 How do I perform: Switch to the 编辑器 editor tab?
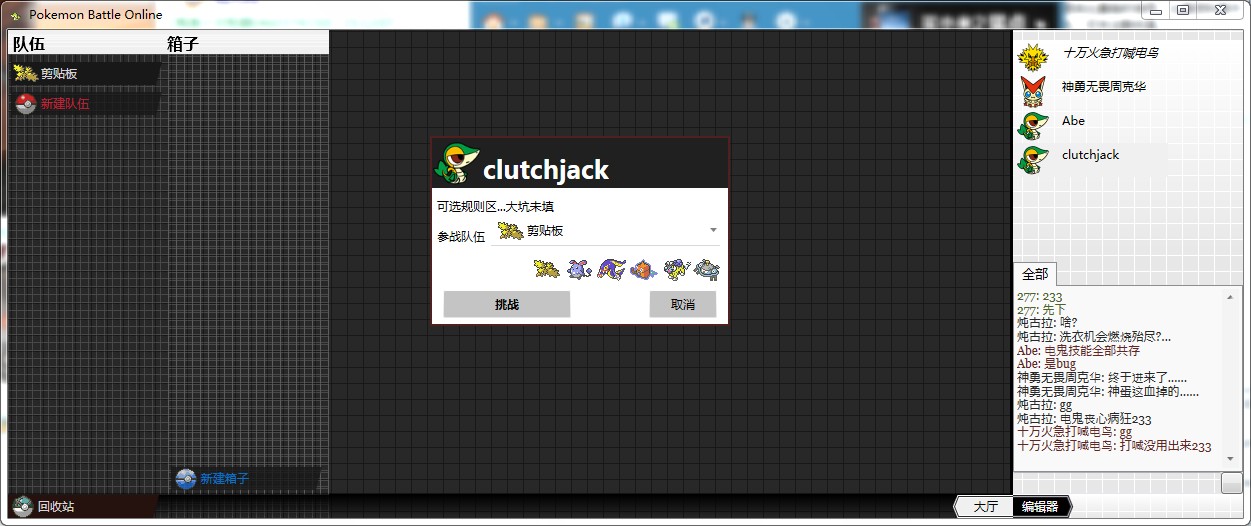pos(1040,507)
